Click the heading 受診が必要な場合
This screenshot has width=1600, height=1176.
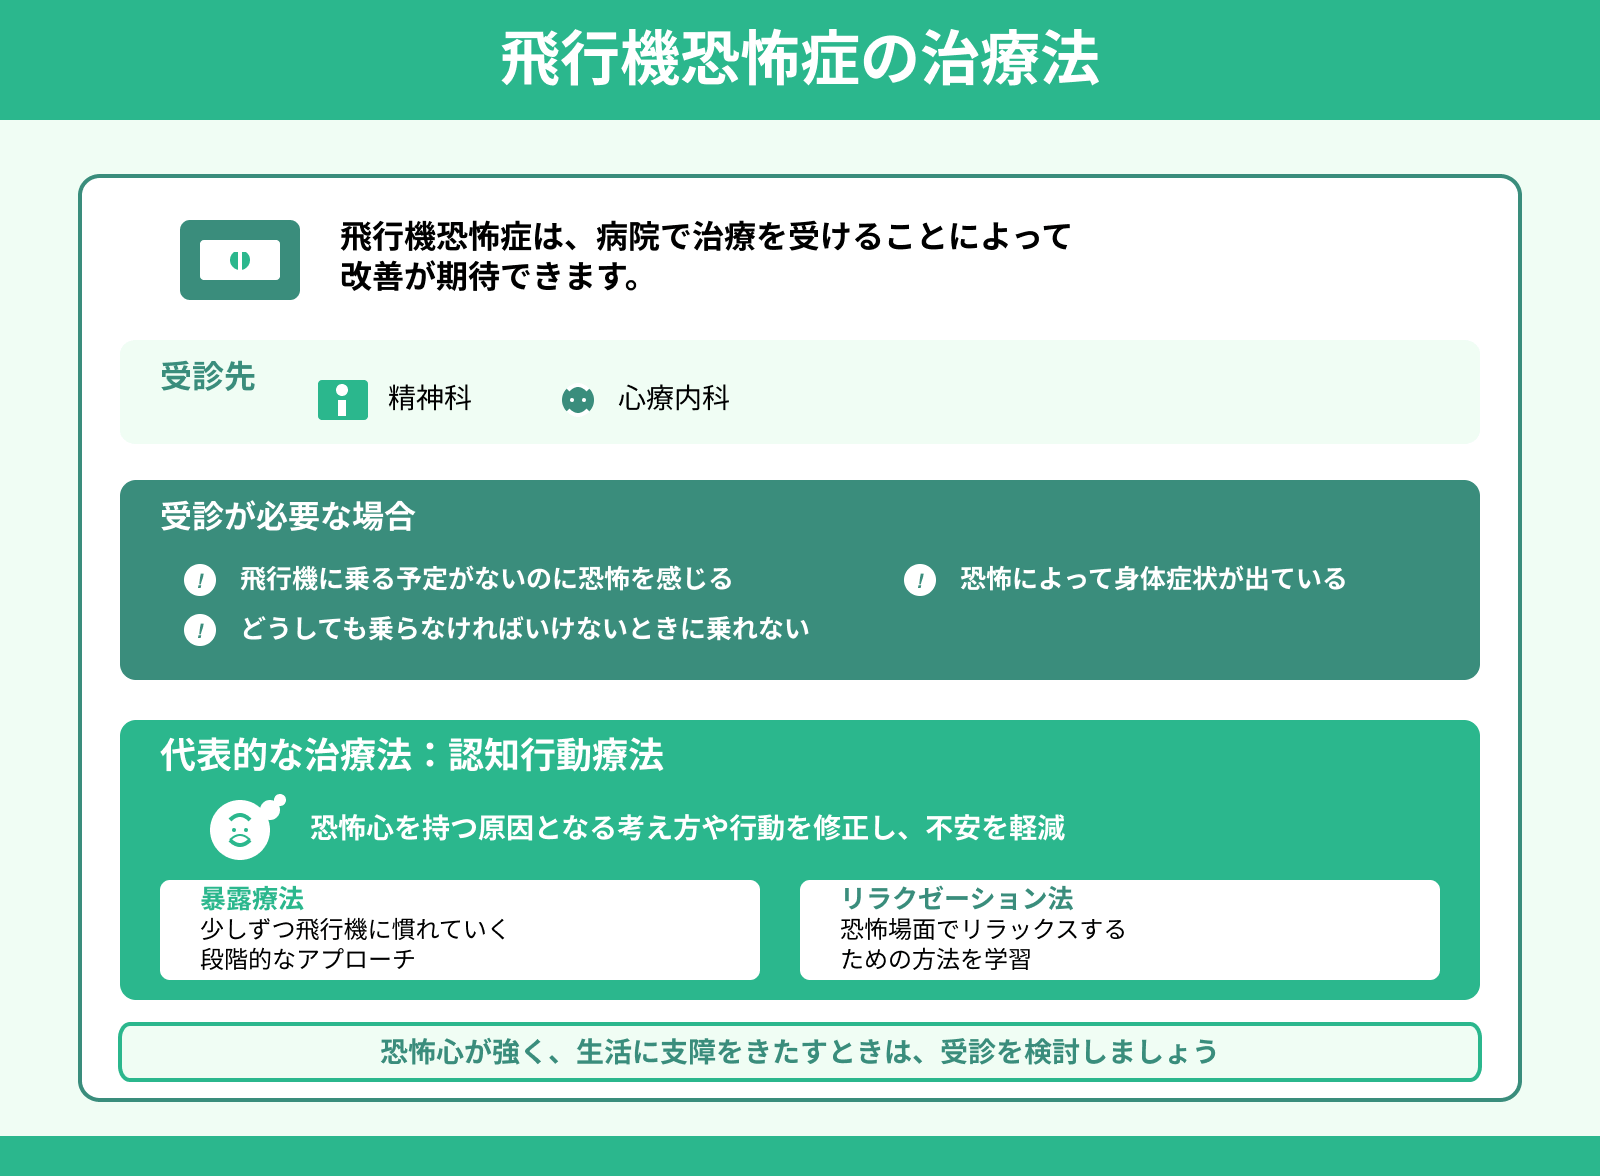pos(288,517)
